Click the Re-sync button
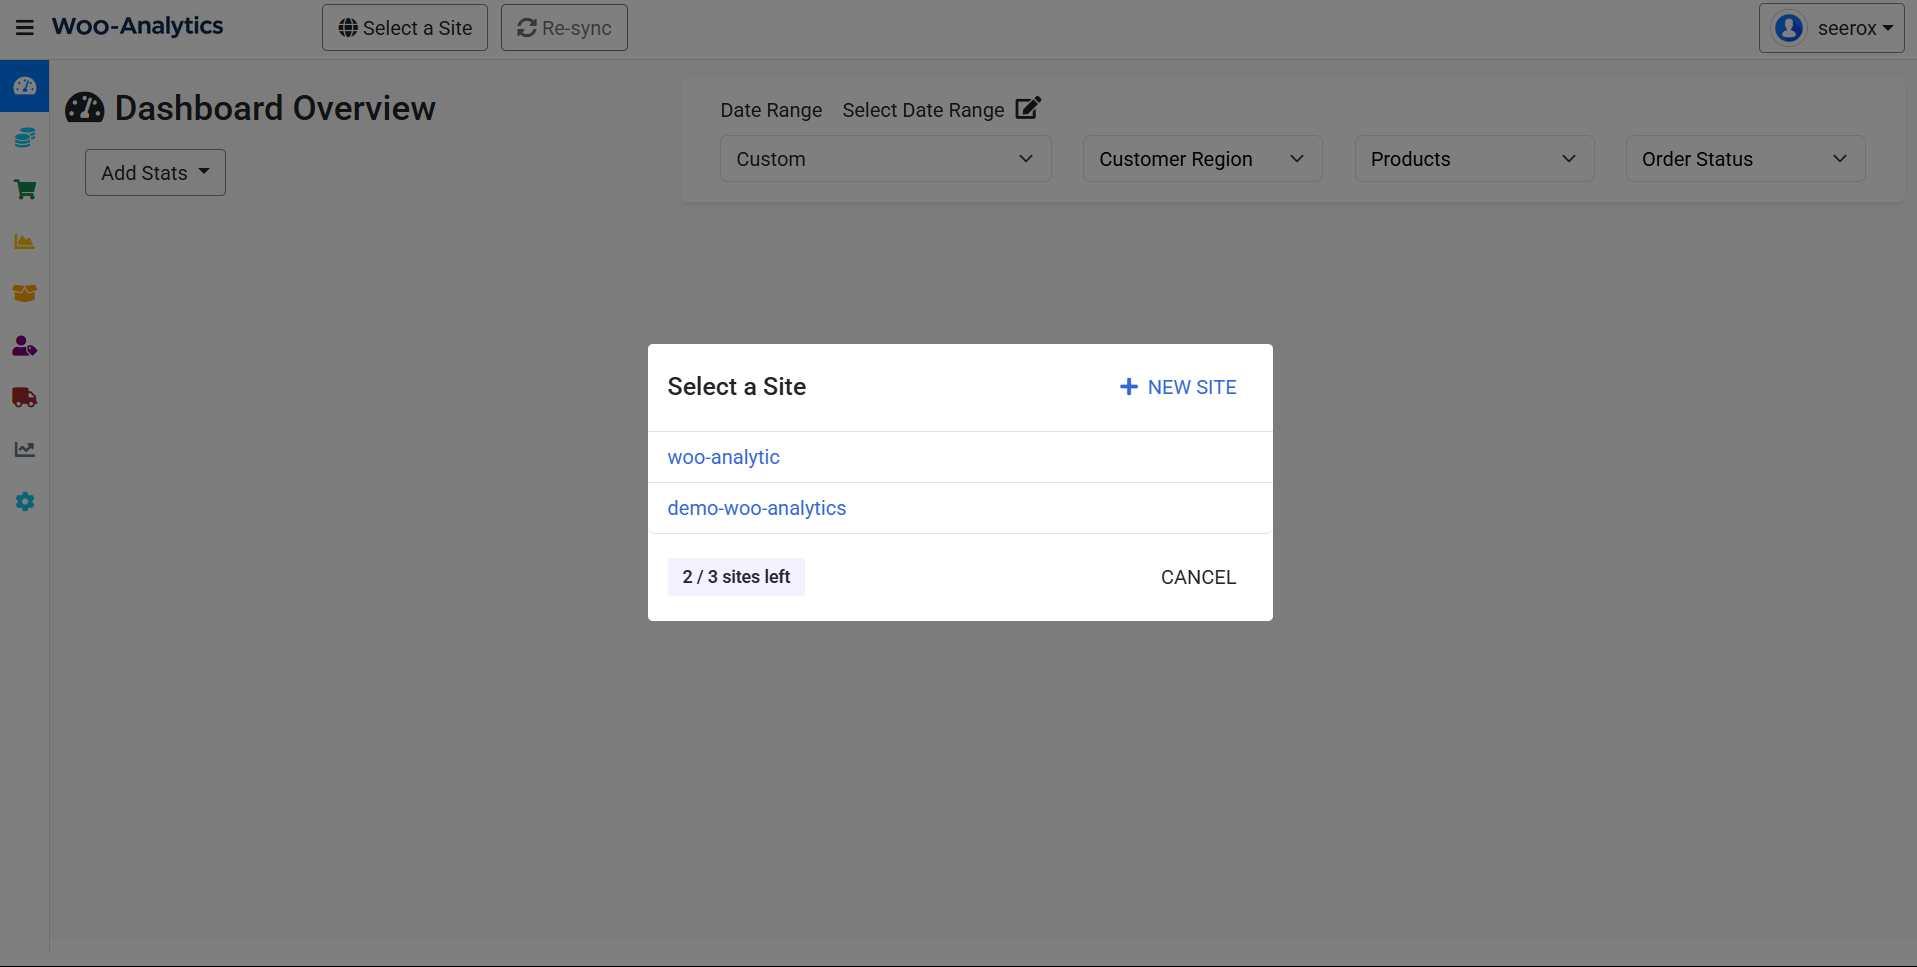Image resolution: width=1917 pixels, height=967 pixels. (x=563, y=27)
